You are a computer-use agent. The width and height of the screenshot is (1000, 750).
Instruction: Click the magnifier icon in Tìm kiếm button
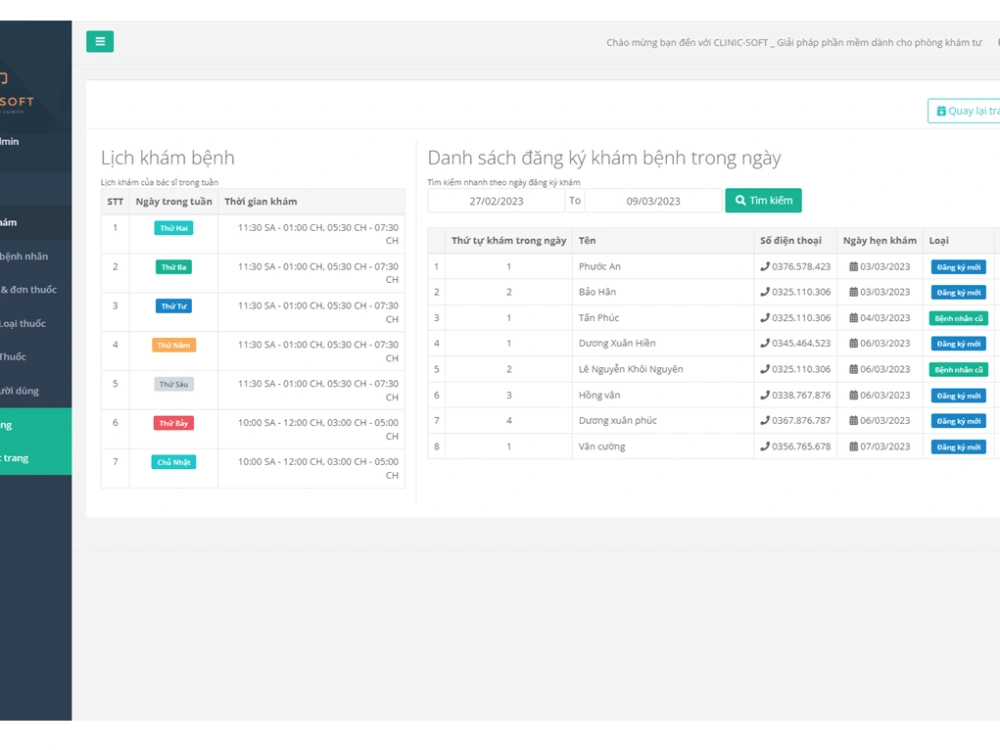click(741, 200)
